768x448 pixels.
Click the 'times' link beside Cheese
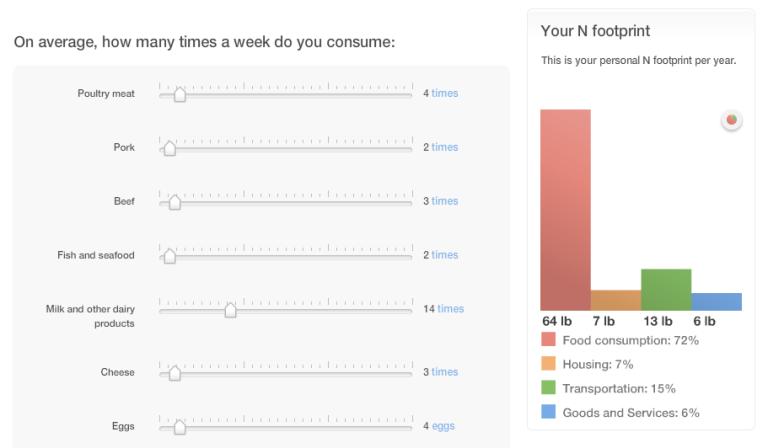445,372
